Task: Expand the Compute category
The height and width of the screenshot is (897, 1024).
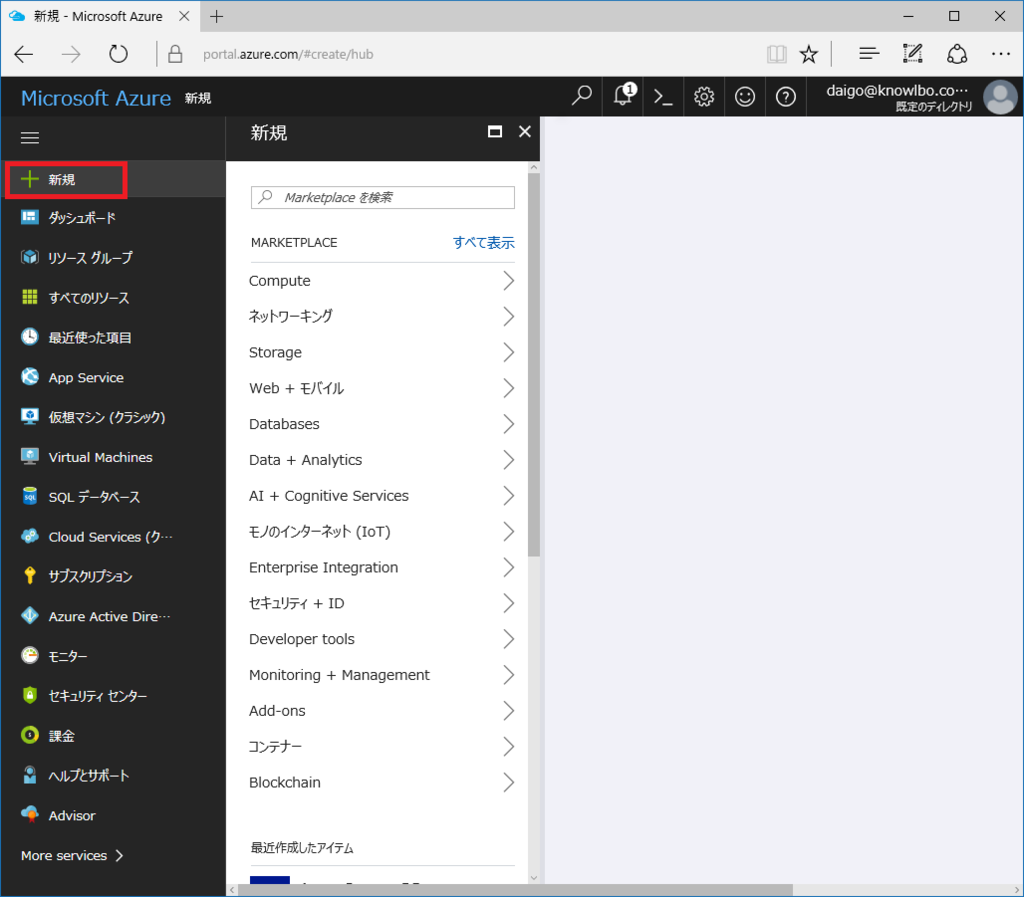Action: coord(381,281)
